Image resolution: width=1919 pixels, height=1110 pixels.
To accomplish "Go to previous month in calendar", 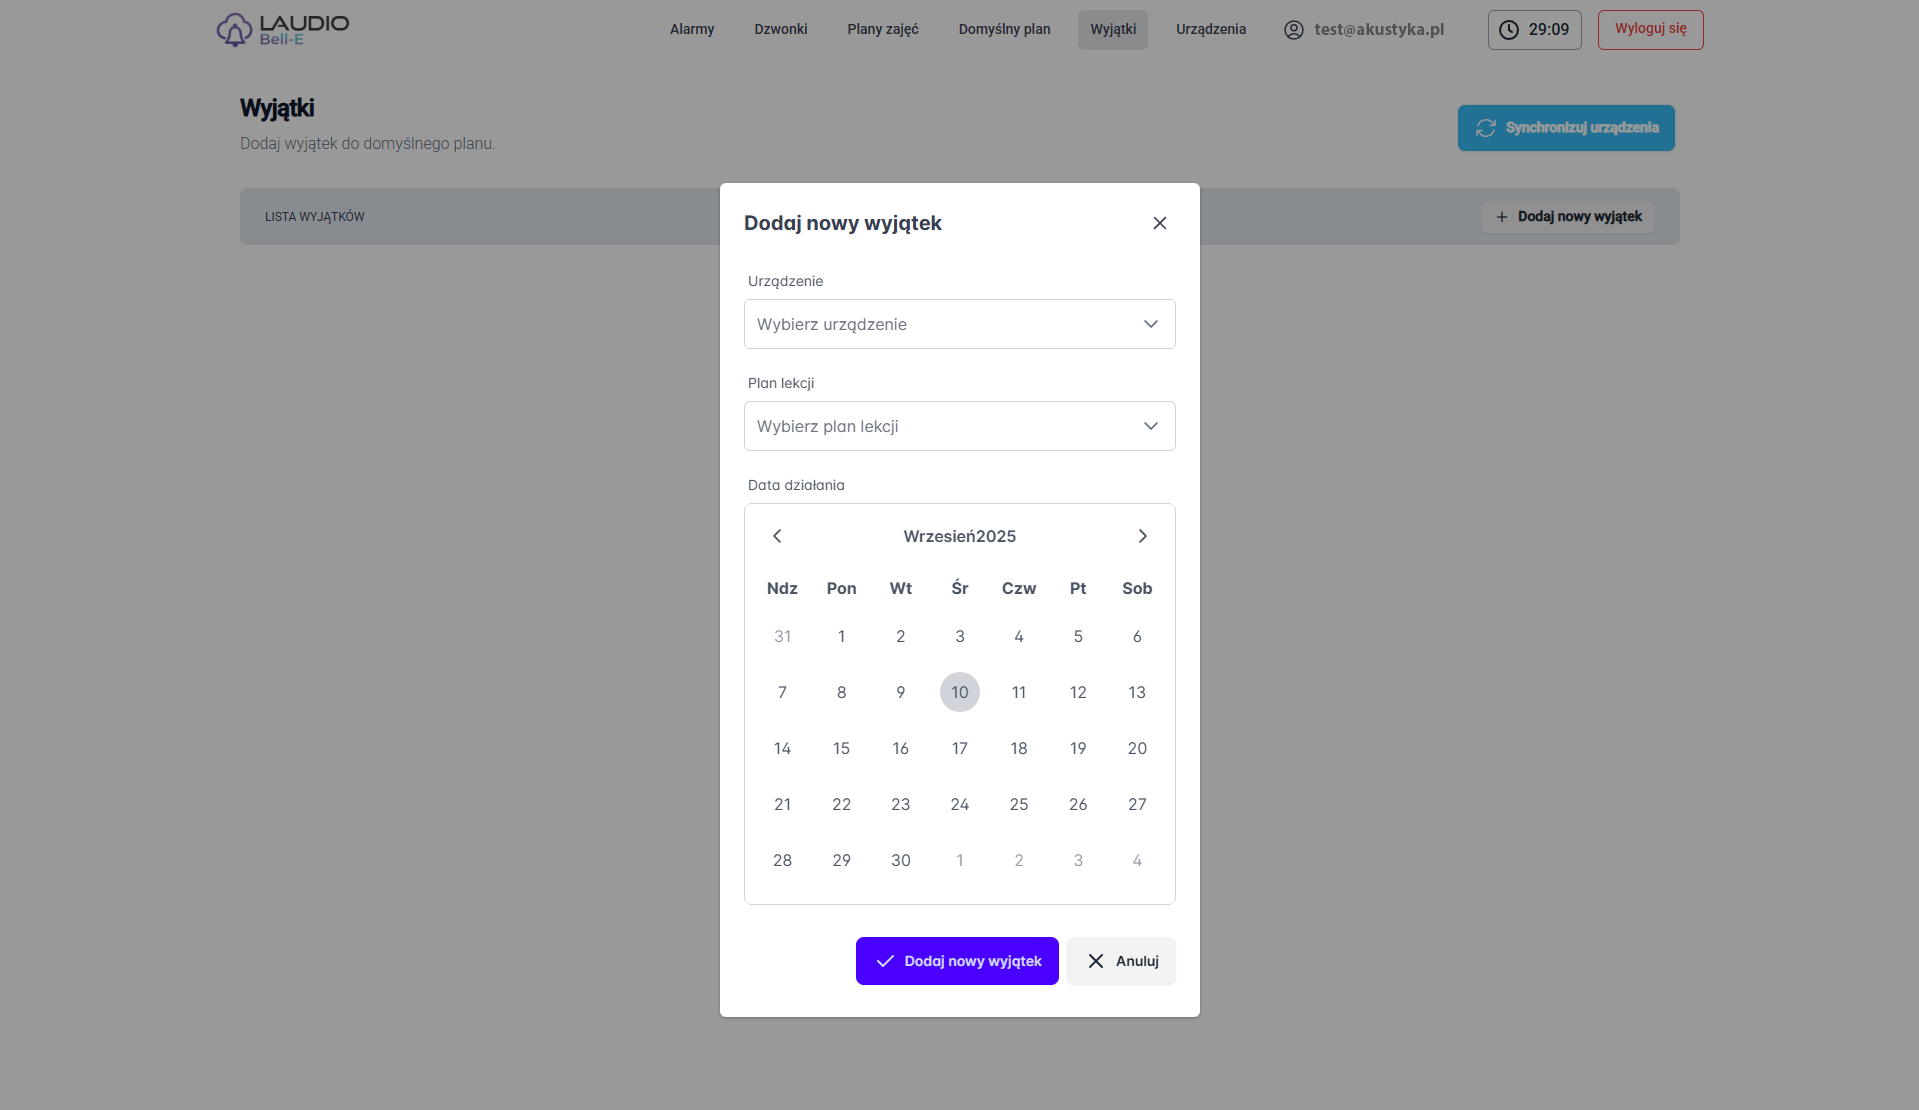I will point(777,536).
